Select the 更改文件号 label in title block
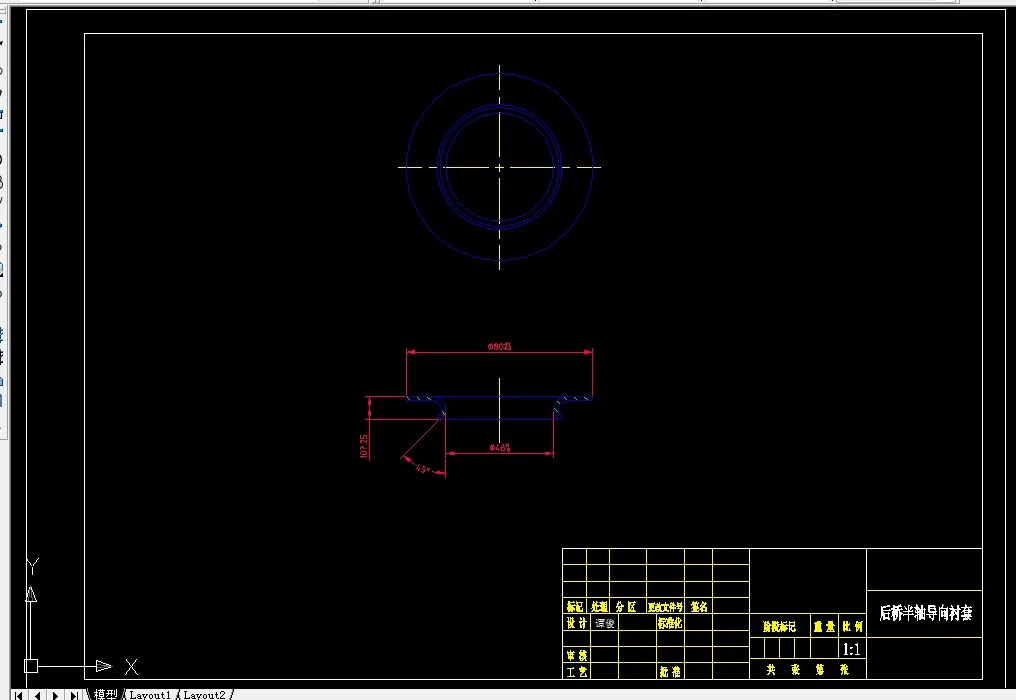This screenshot has width=1016, height=700. pyautogui.click(x=665, y=607)
